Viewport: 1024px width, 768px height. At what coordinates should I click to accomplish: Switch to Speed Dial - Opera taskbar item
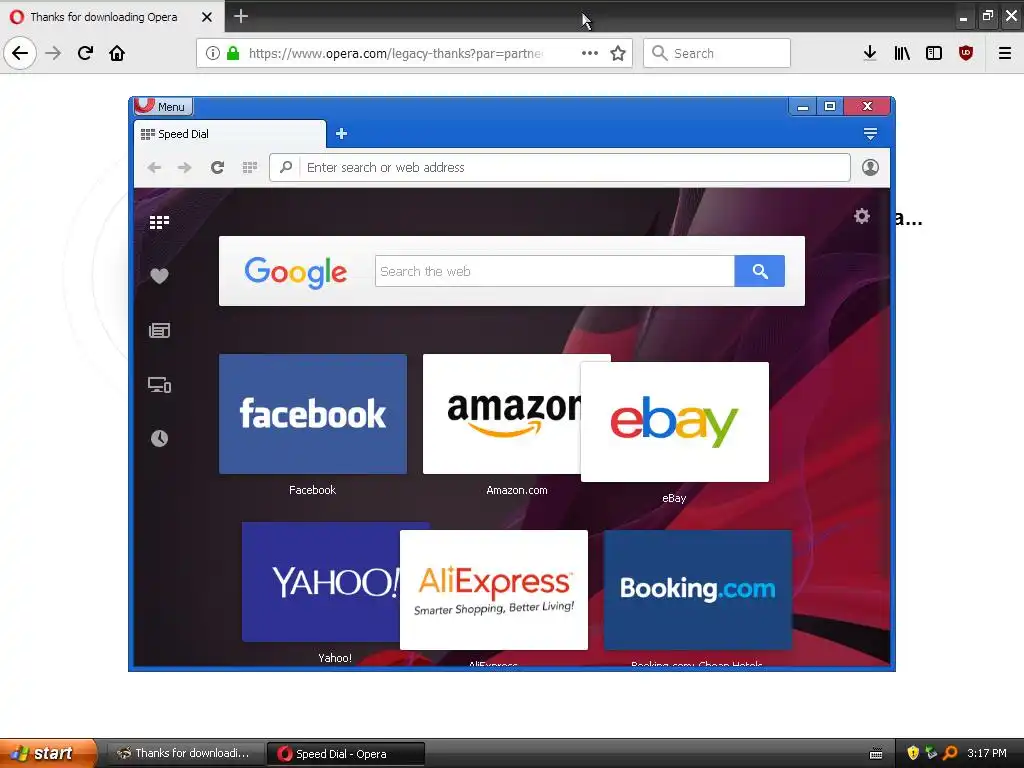pos(346,754)
